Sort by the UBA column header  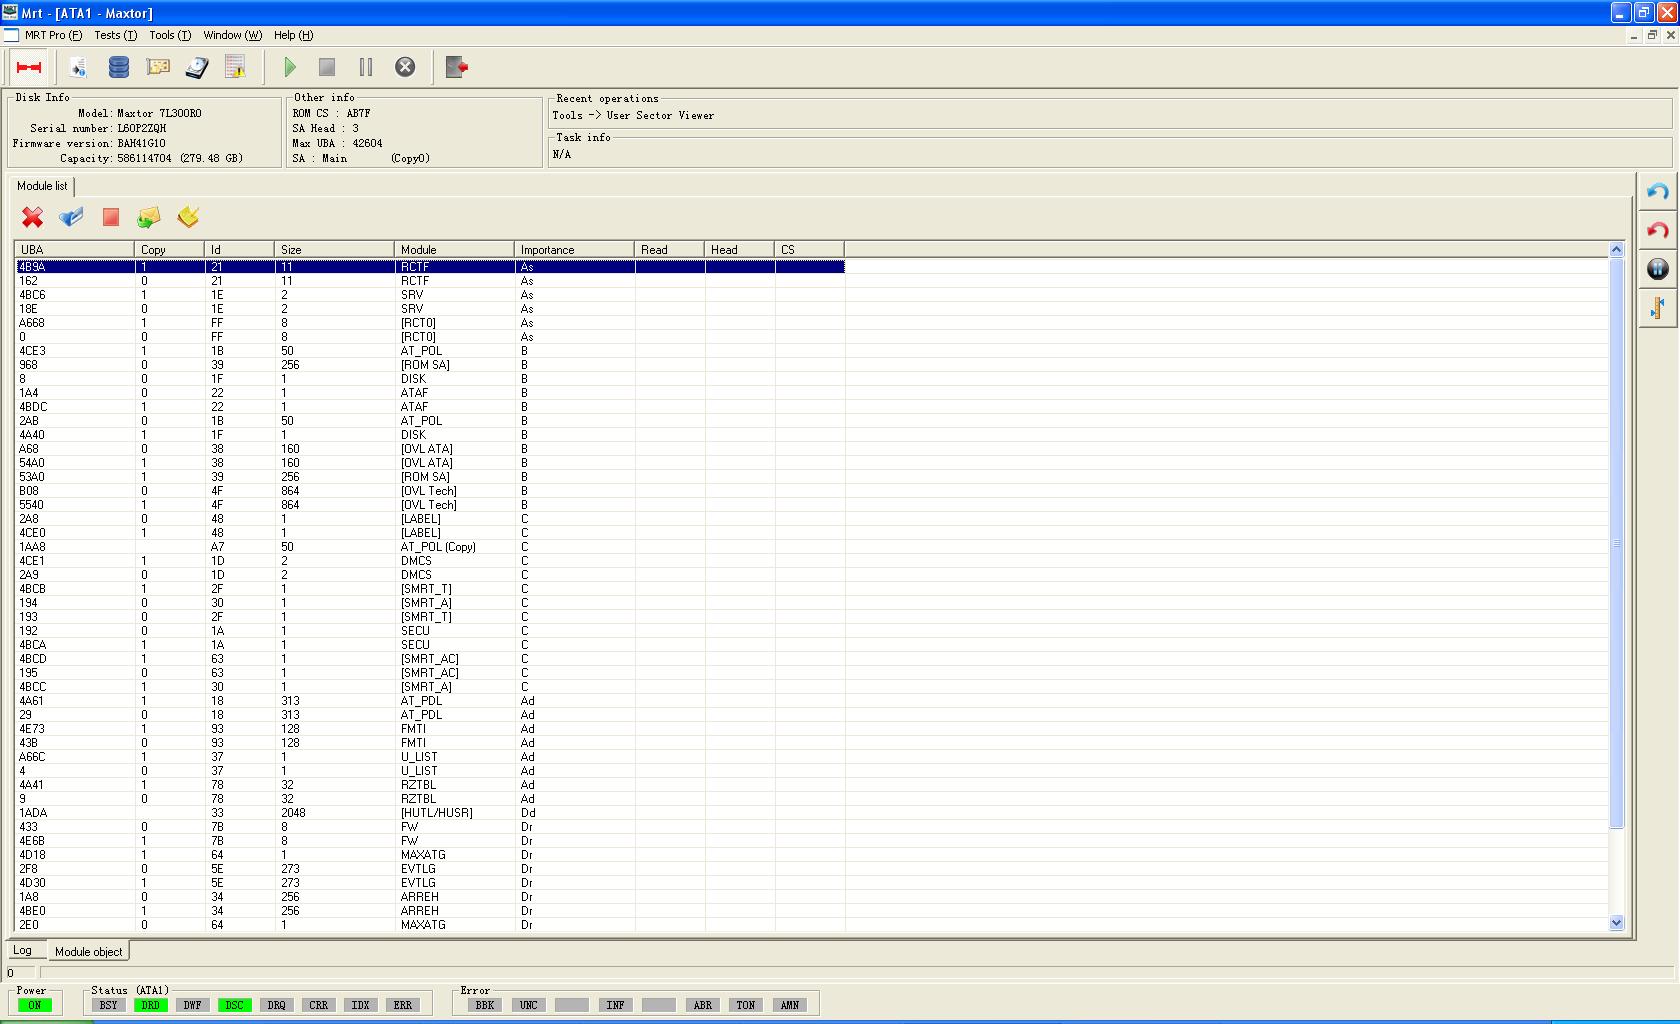click(x=75, y=250)
